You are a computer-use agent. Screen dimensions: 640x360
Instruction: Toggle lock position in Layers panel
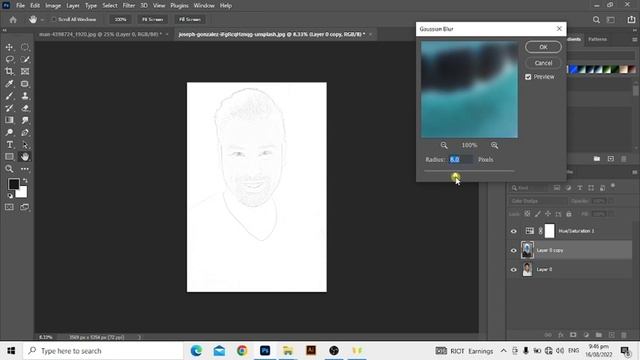click(548, 214)
